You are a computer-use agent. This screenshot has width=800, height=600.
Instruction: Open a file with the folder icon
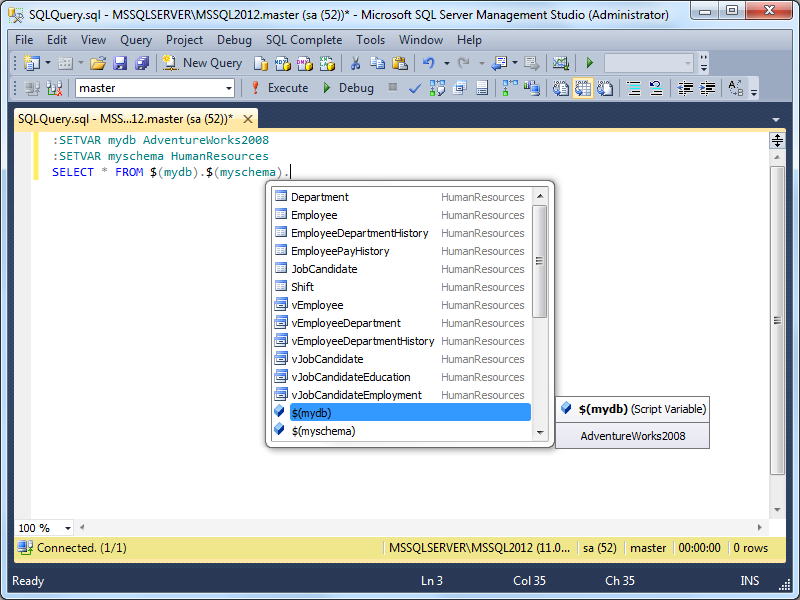click(97, 63)
